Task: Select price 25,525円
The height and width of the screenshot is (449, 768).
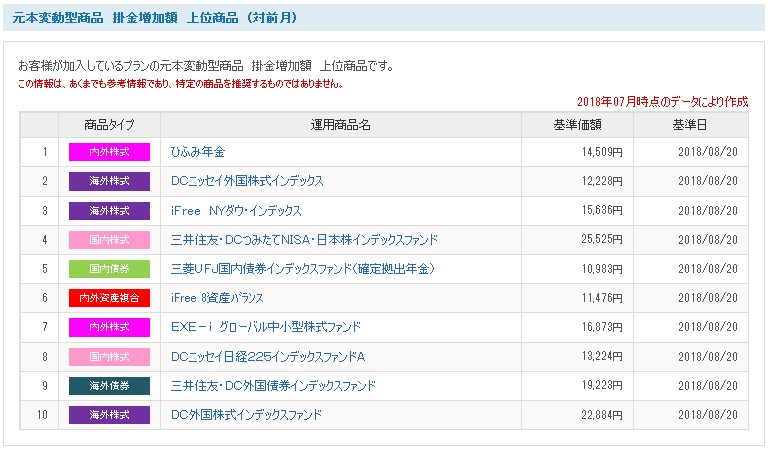Action: point(602,239)
